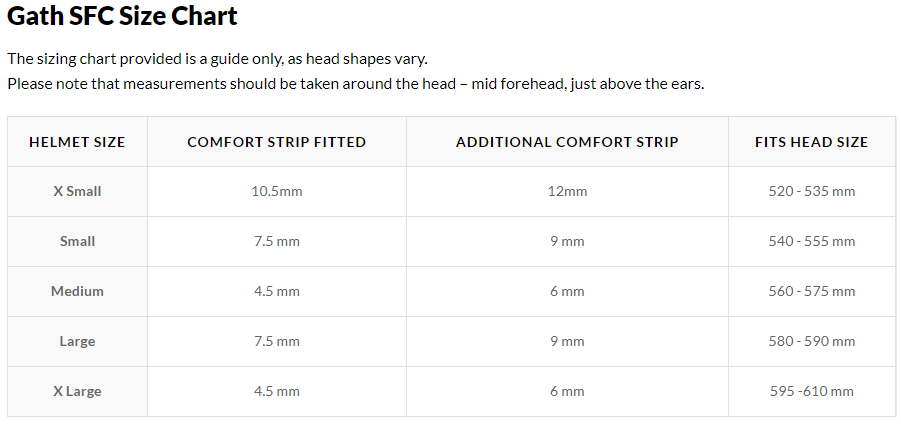901x426 pixels.
Task: Click the X Large row label
Action: [77, 392]
